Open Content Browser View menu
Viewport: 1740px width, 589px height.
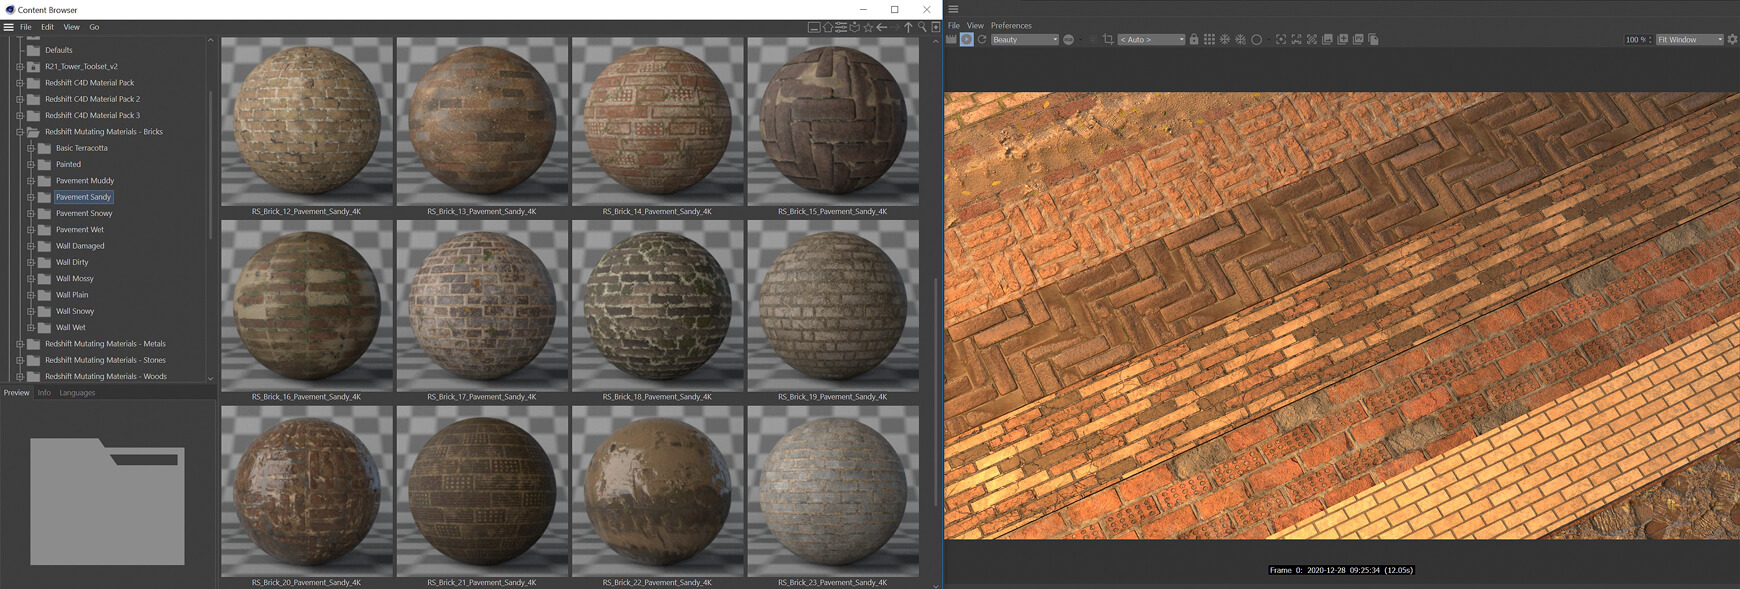[72, 27]
